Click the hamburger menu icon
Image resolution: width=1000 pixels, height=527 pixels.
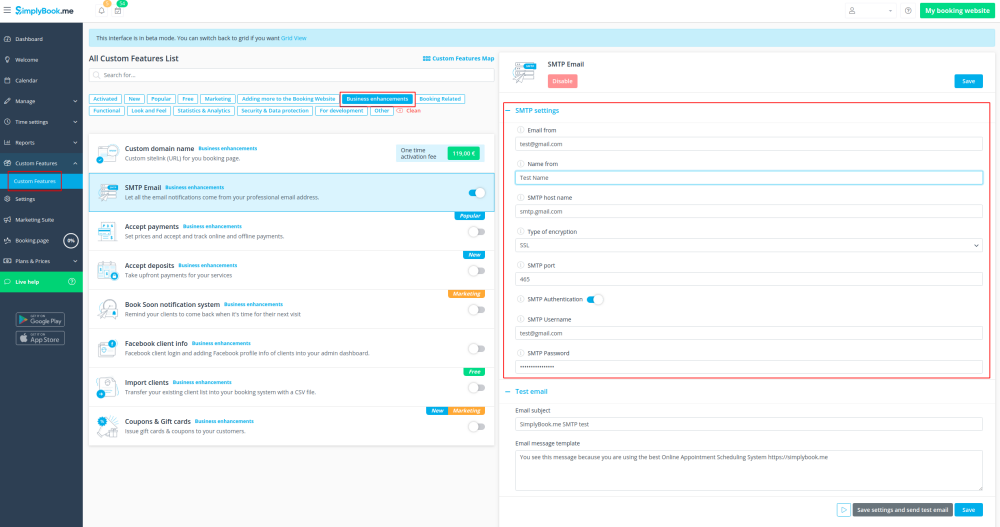click(7, 10)
